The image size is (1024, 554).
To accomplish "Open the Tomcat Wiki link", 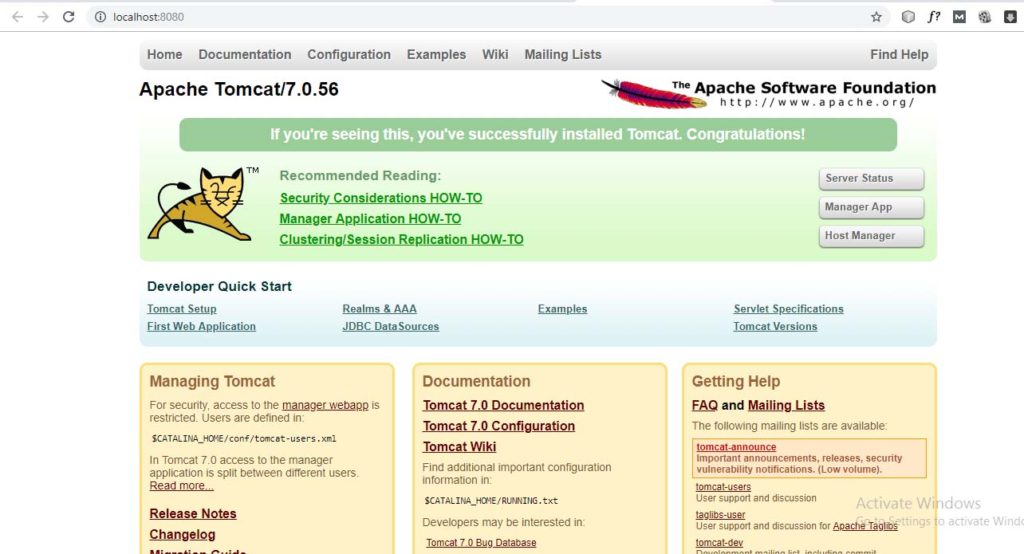I will (459, 448).
